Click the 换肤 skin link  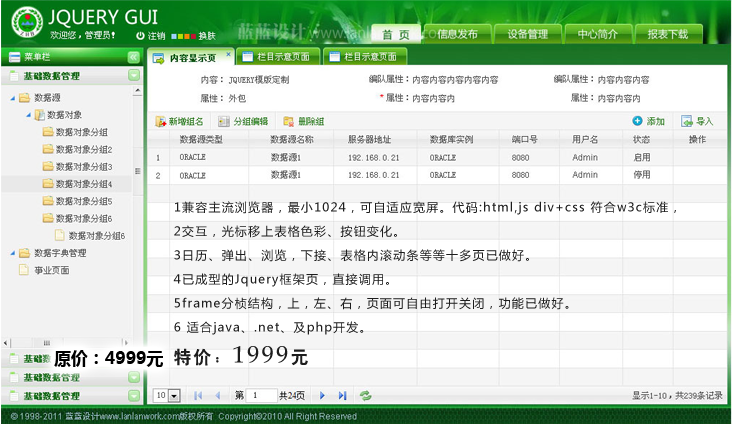pyautogui.click(x=206, y=36)
